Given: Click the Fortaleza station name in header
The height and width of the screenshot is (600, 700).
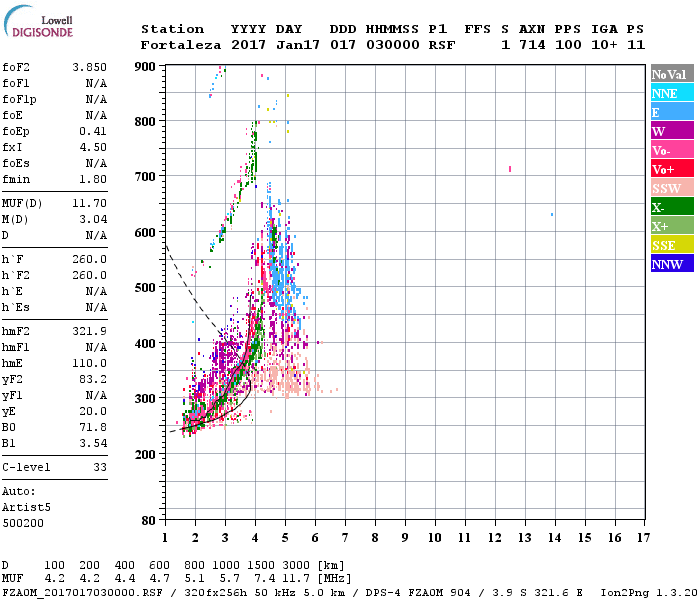Looking at the screenshot, I should pos(181,45).
